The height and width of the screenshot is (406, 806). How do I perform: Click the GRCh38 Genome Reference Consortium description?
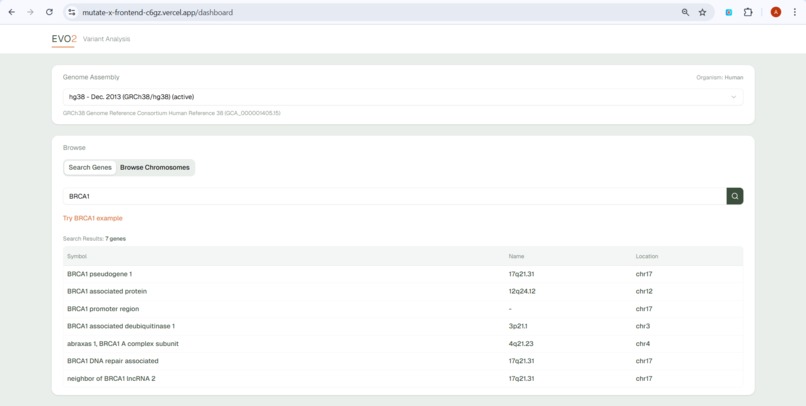pyautogui.click(x=172, y=113)
